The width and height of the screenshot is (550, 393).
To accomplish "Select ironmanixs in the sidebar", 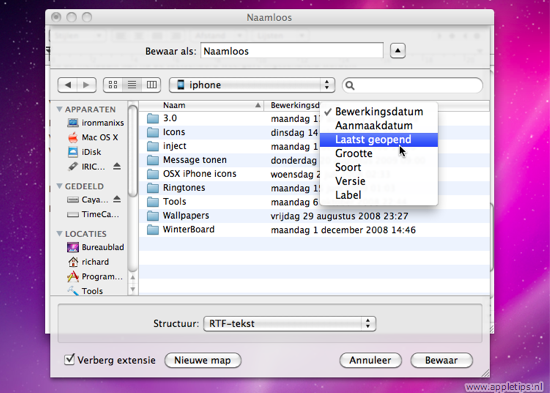I will pos(95,123).
